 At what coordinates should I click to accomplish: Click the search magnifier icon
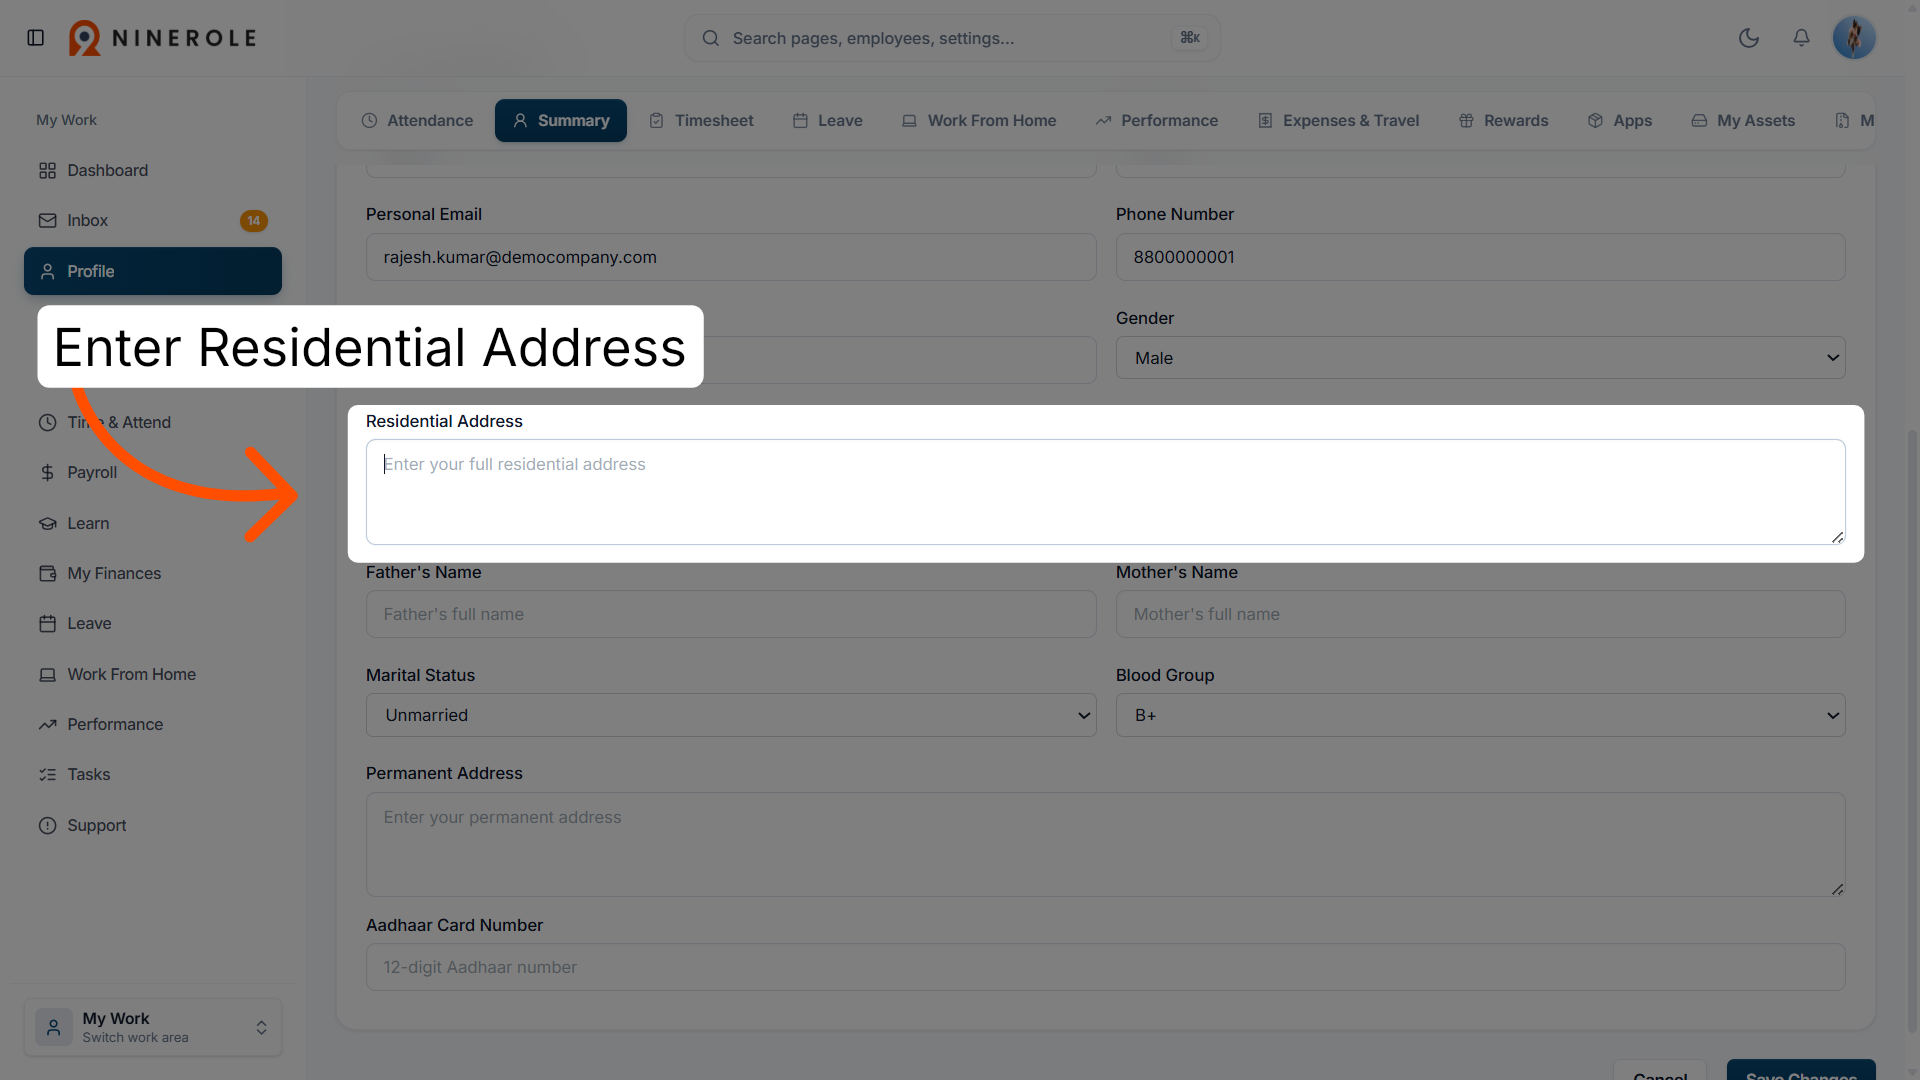(711, 38)
